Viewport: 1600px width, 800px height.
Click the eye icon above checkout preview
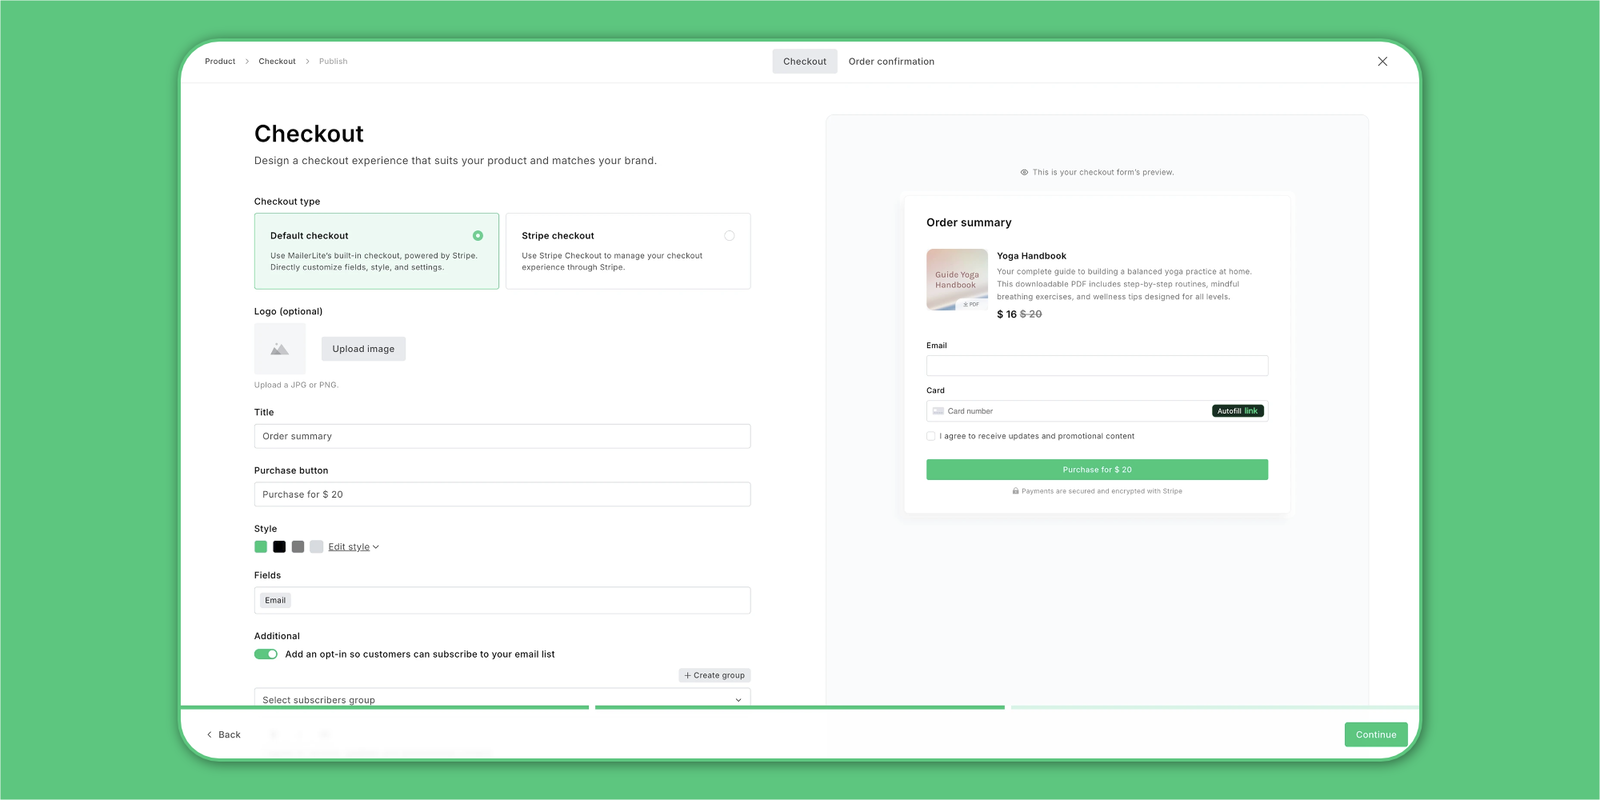[1024, 172]
